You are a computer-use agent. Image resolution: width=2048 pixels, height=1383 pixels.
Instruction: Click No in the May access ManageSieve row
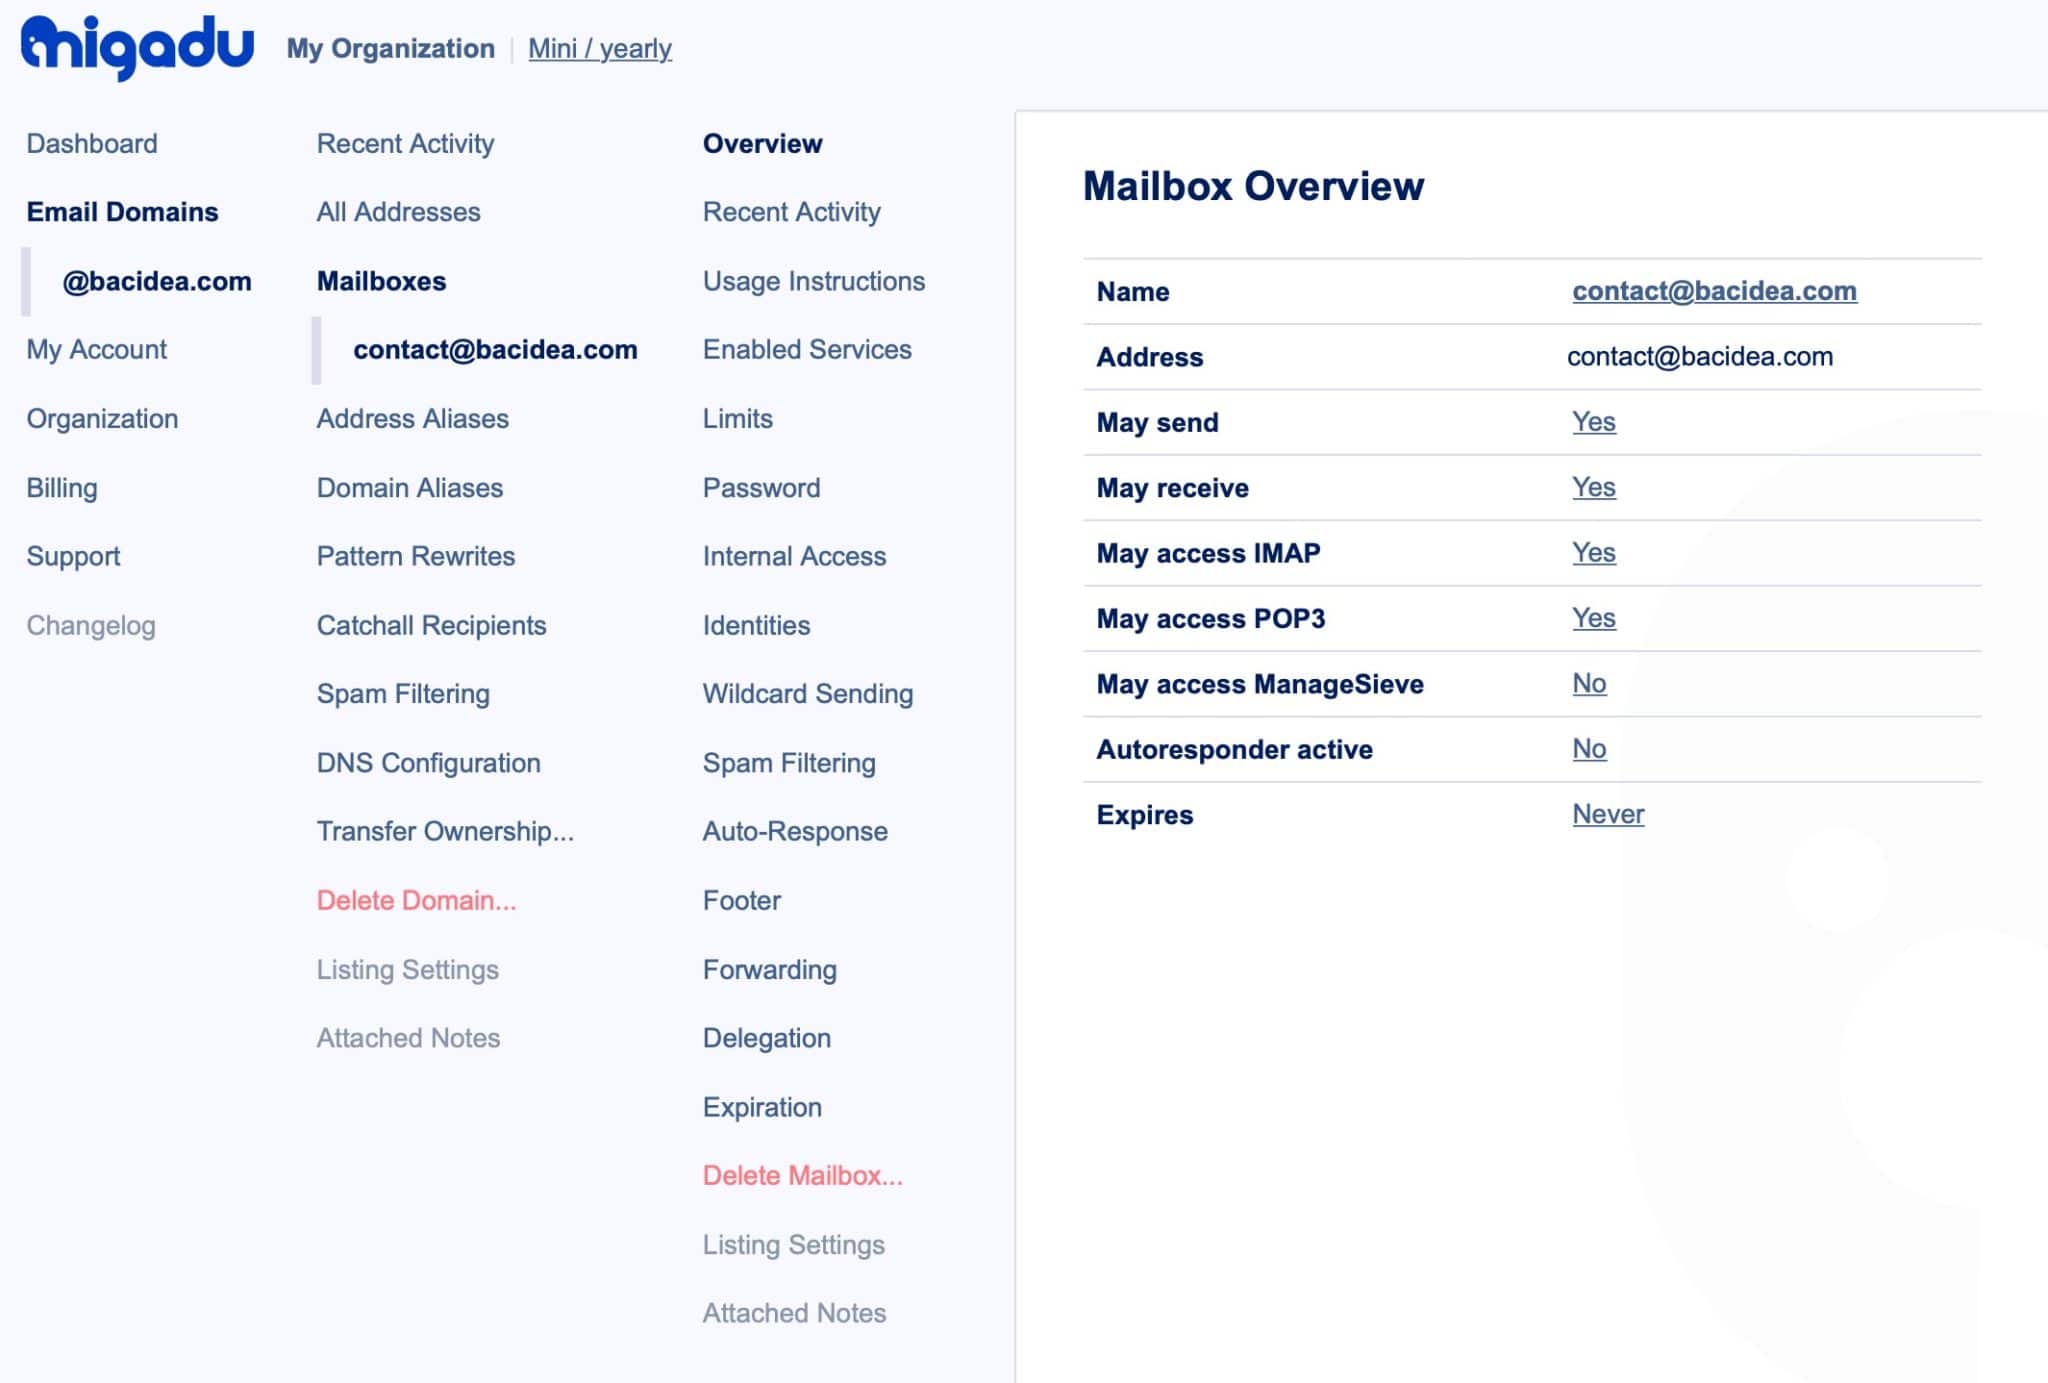click(x=1589, y=684)
